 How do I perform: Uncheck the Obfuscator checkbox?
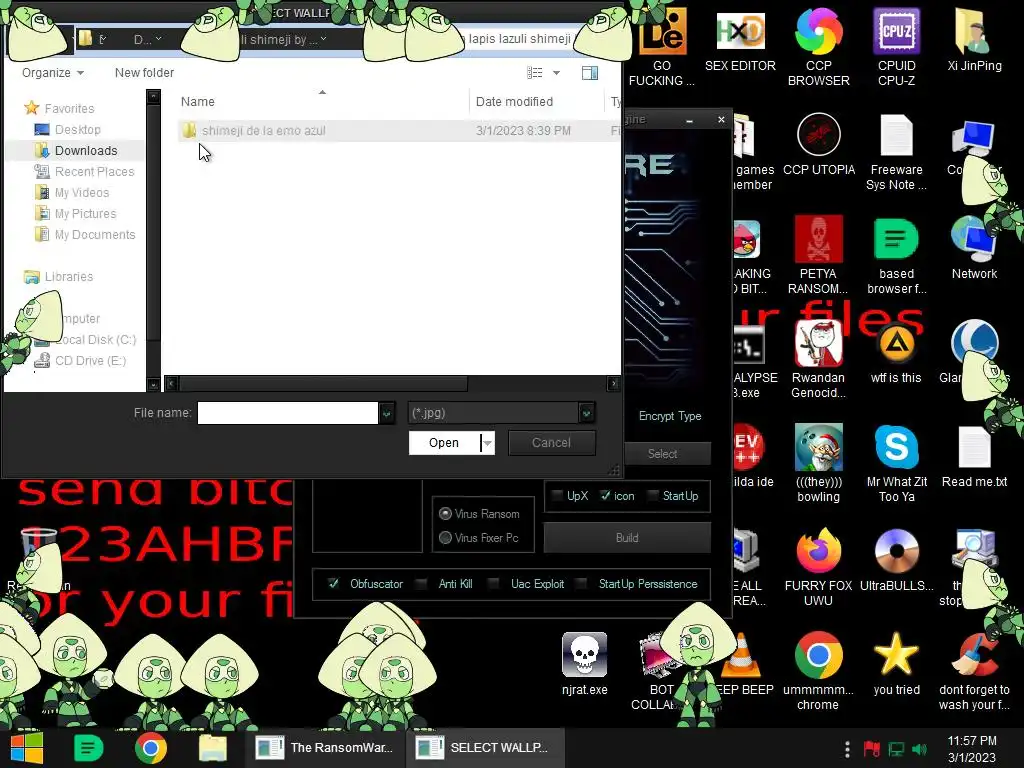click(x=334, y=584)
